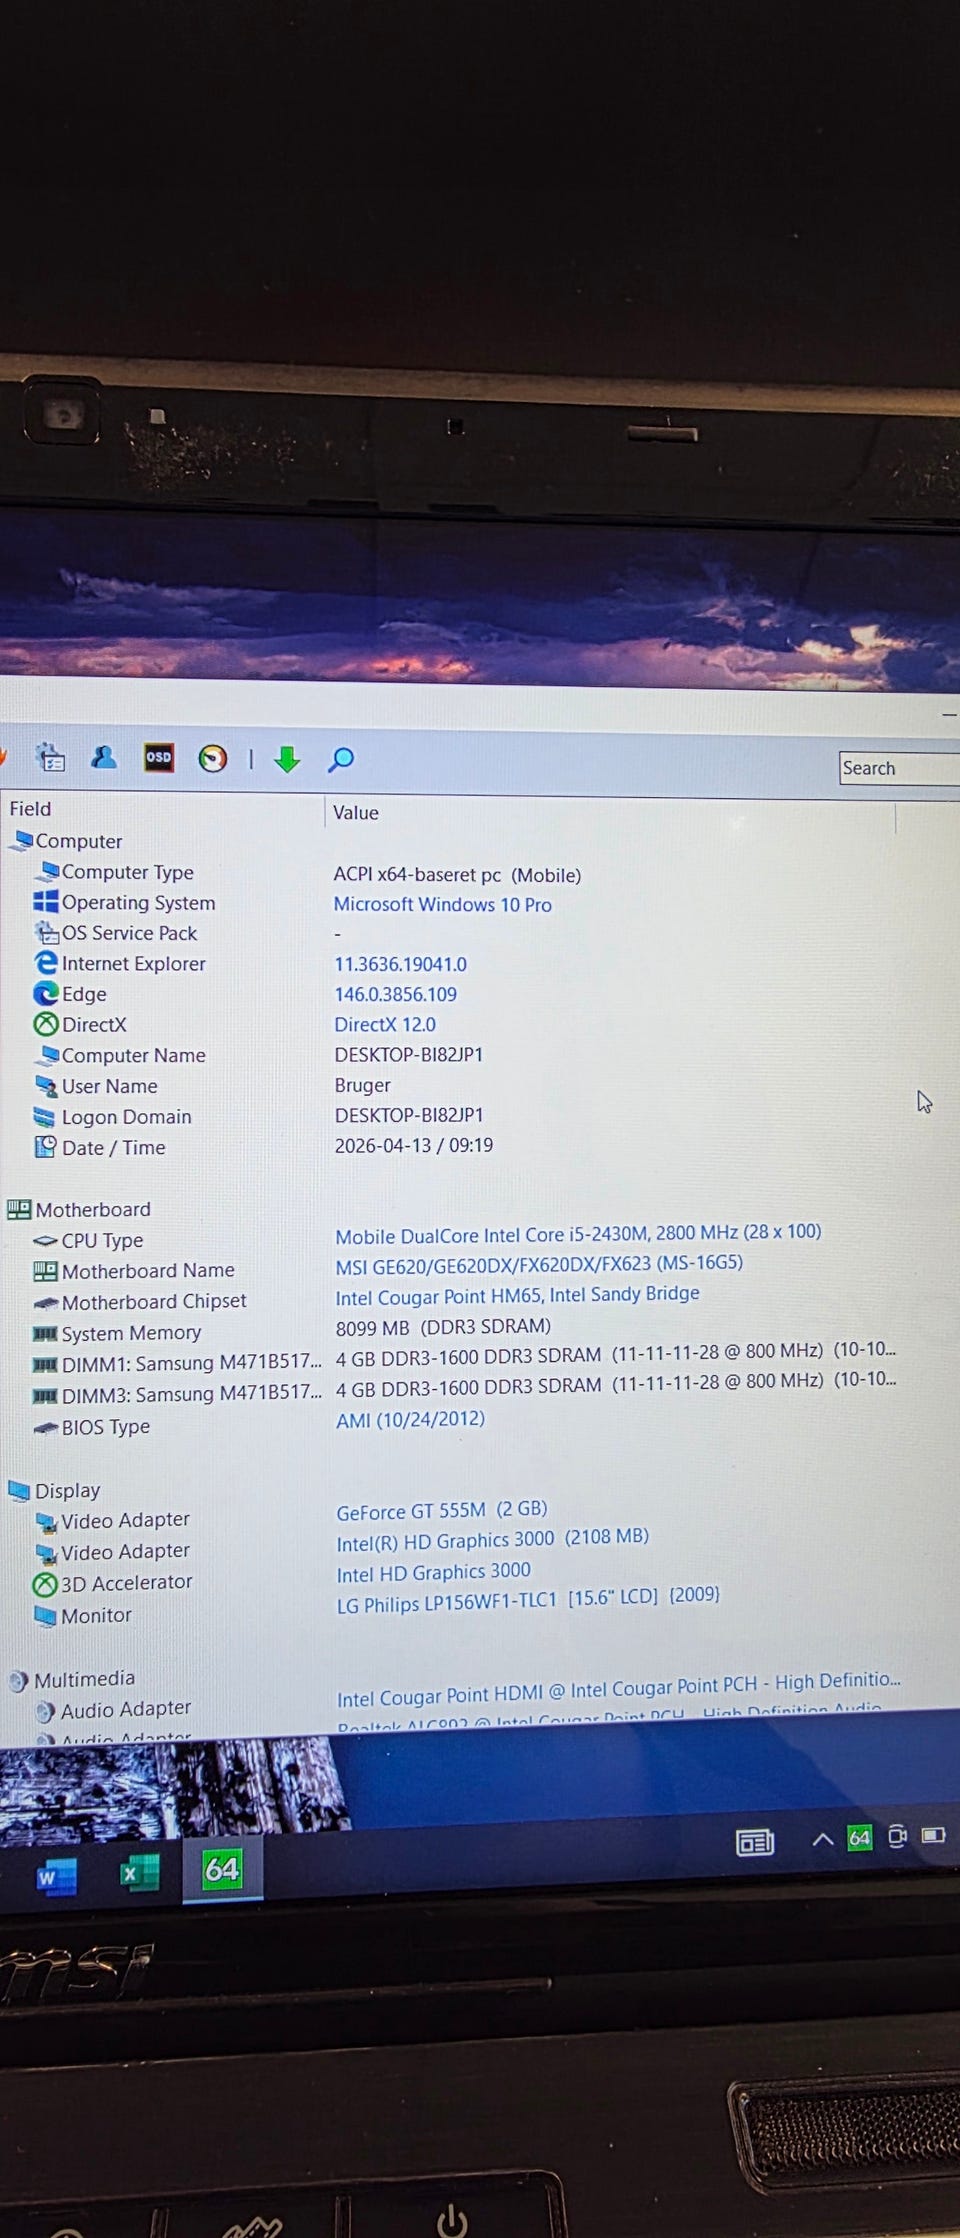Screen dimensions: 960x2238
Task: Select the Audio Adapter field label
Action: point(125,1710)
